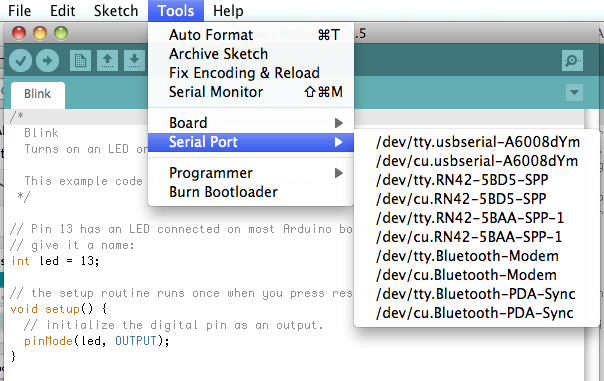Choose Archive Sketch menu item
604x381 pixels.
(251, 54)
